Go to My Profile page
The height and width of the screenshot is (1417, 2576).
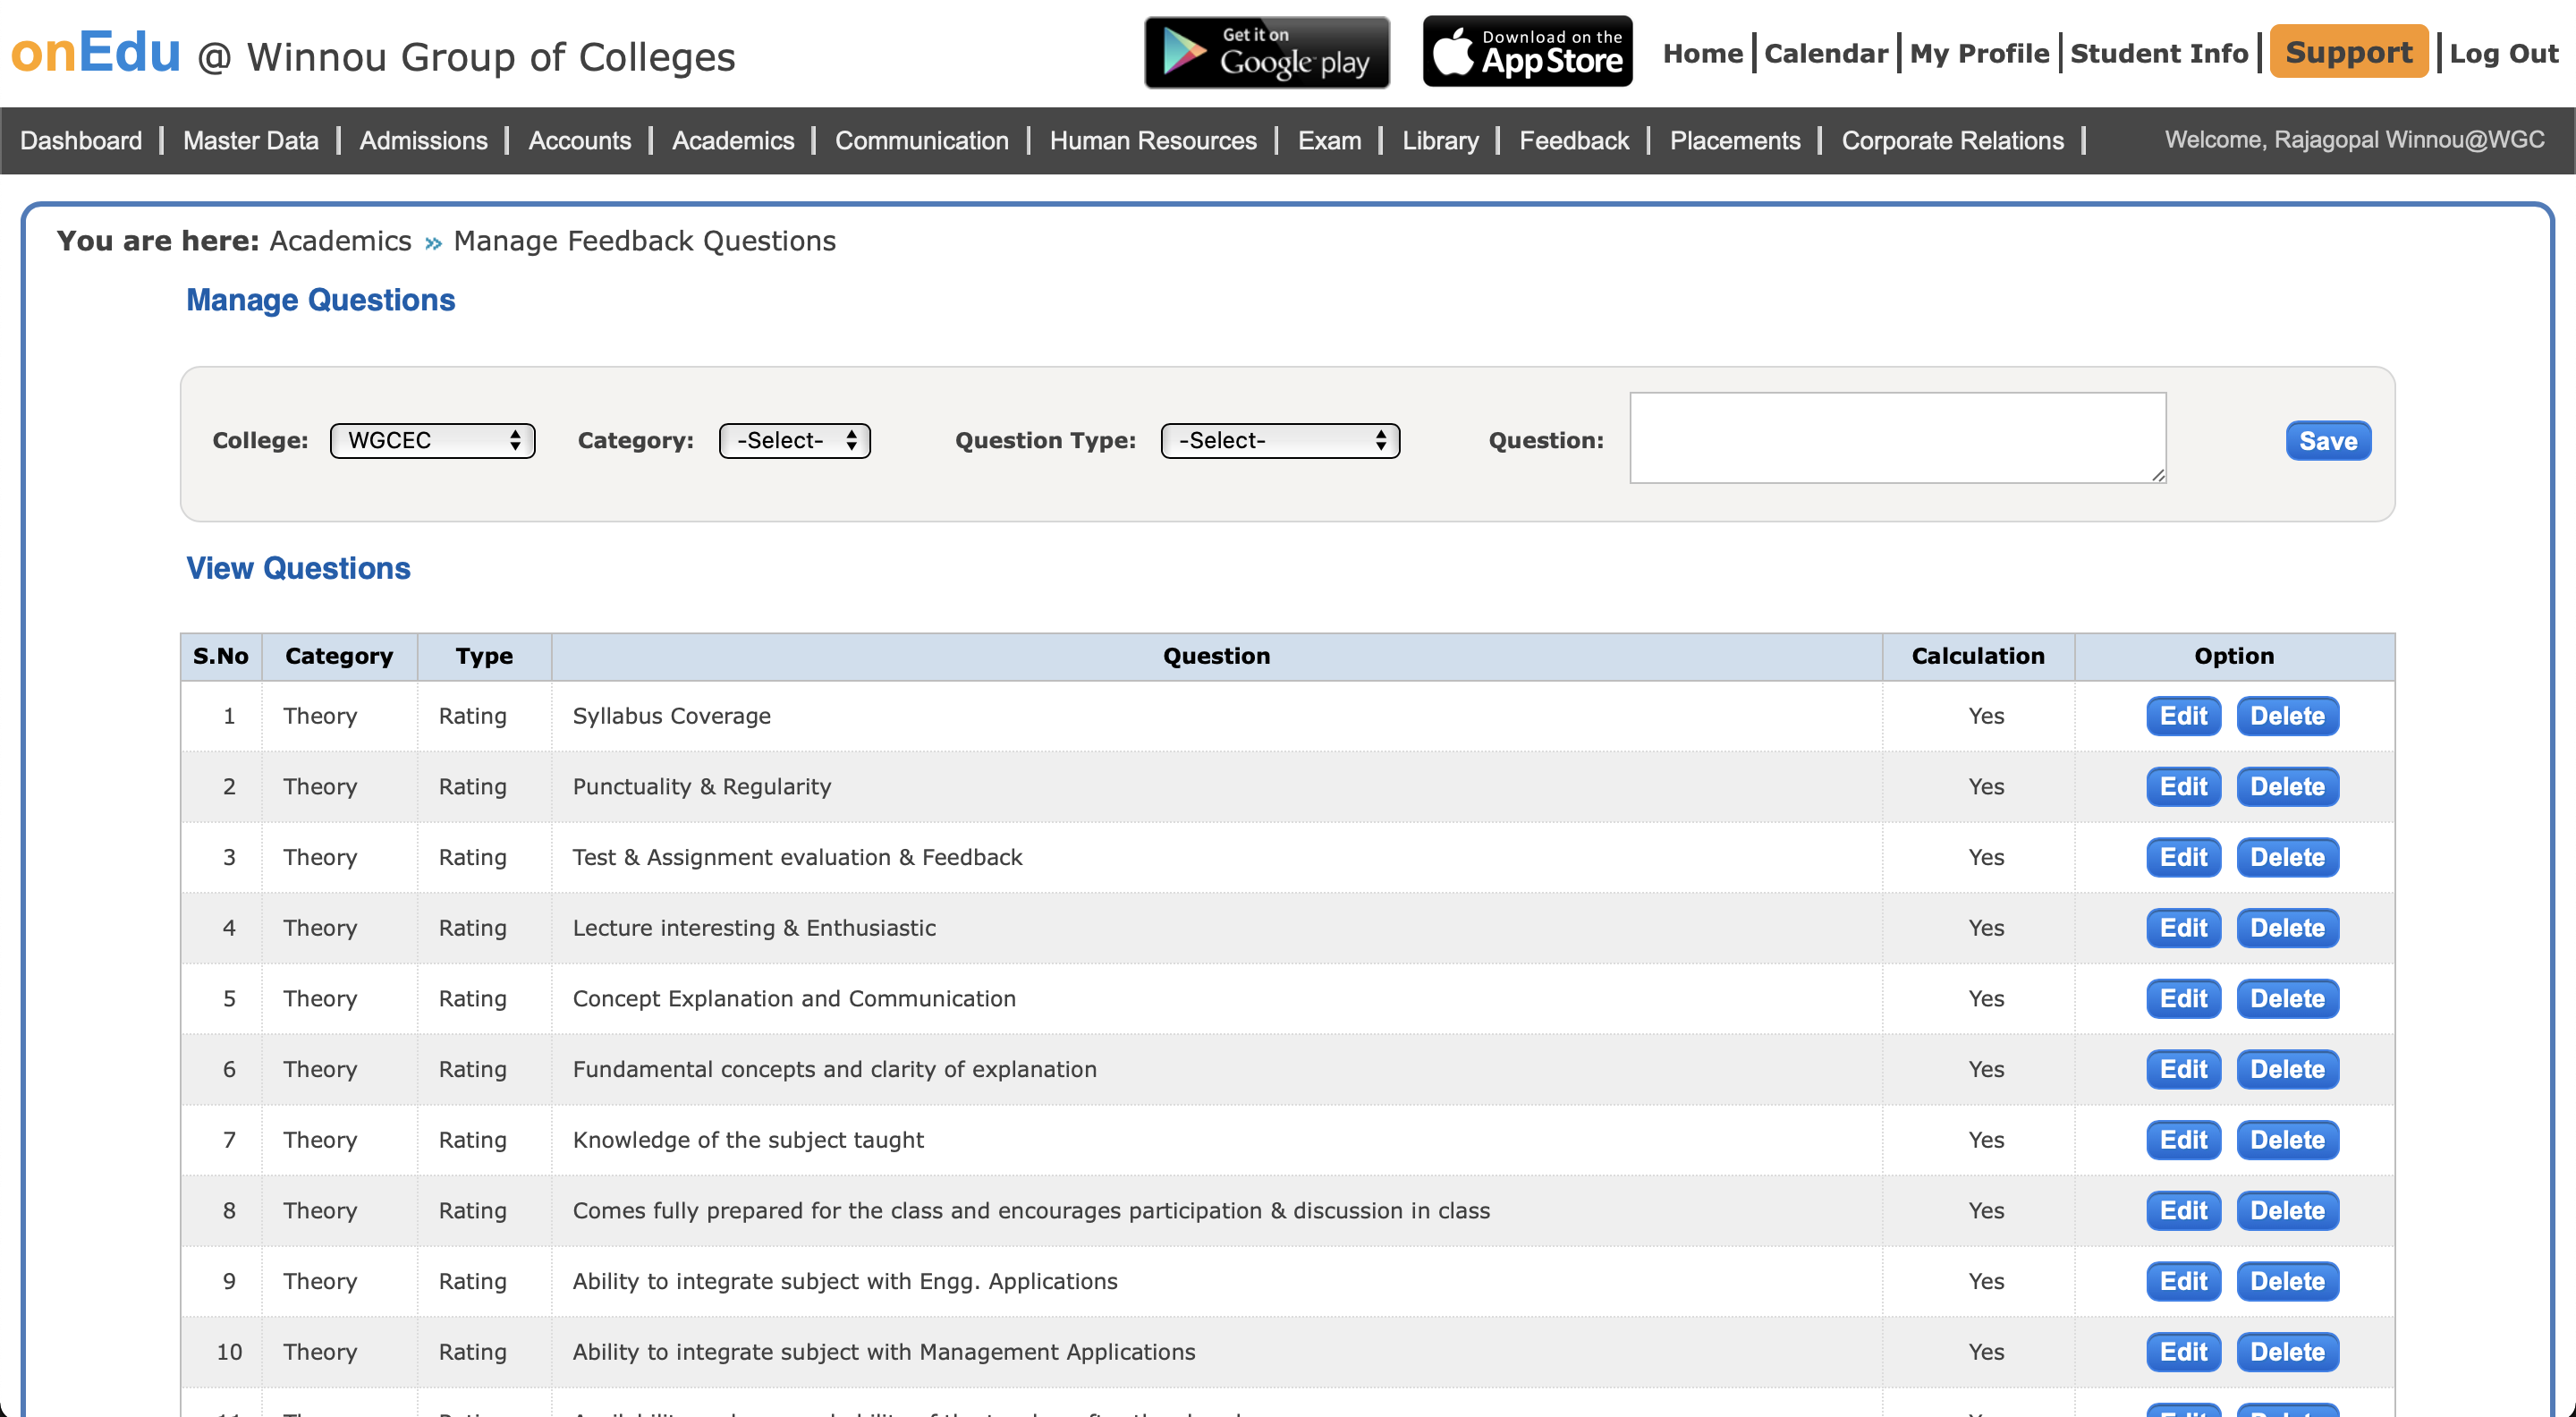pyautogui.click(x=1978, y=54)
